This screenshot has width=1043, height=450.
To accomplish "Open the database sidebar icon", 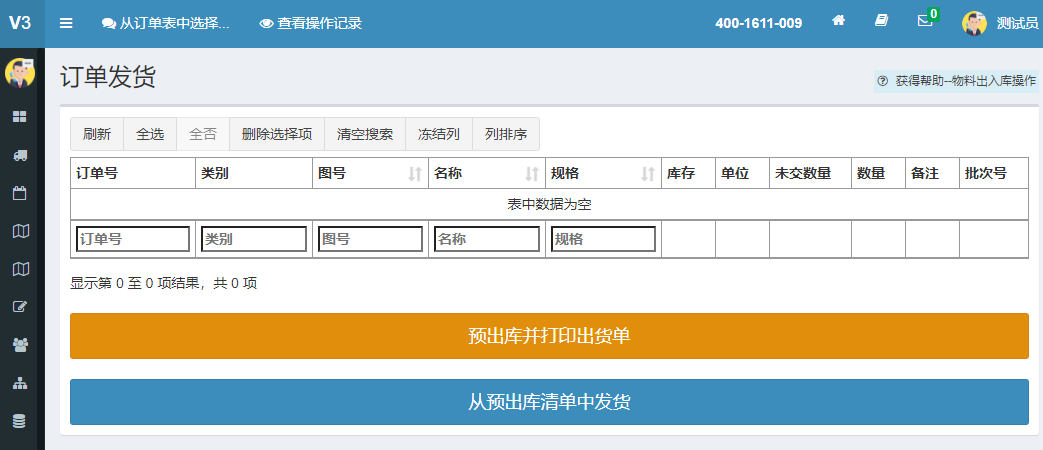I will coord(20,421).
